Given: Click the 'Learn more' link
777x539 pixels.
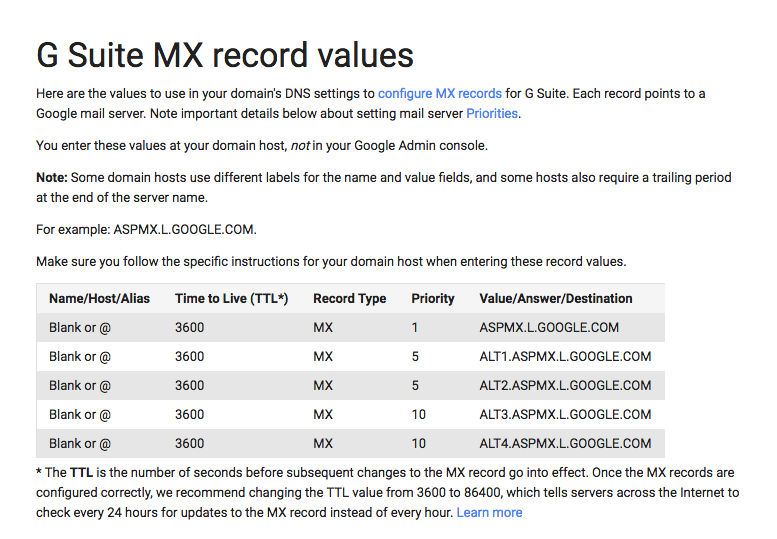Looking at the screenshot, I should coord(489,512).
